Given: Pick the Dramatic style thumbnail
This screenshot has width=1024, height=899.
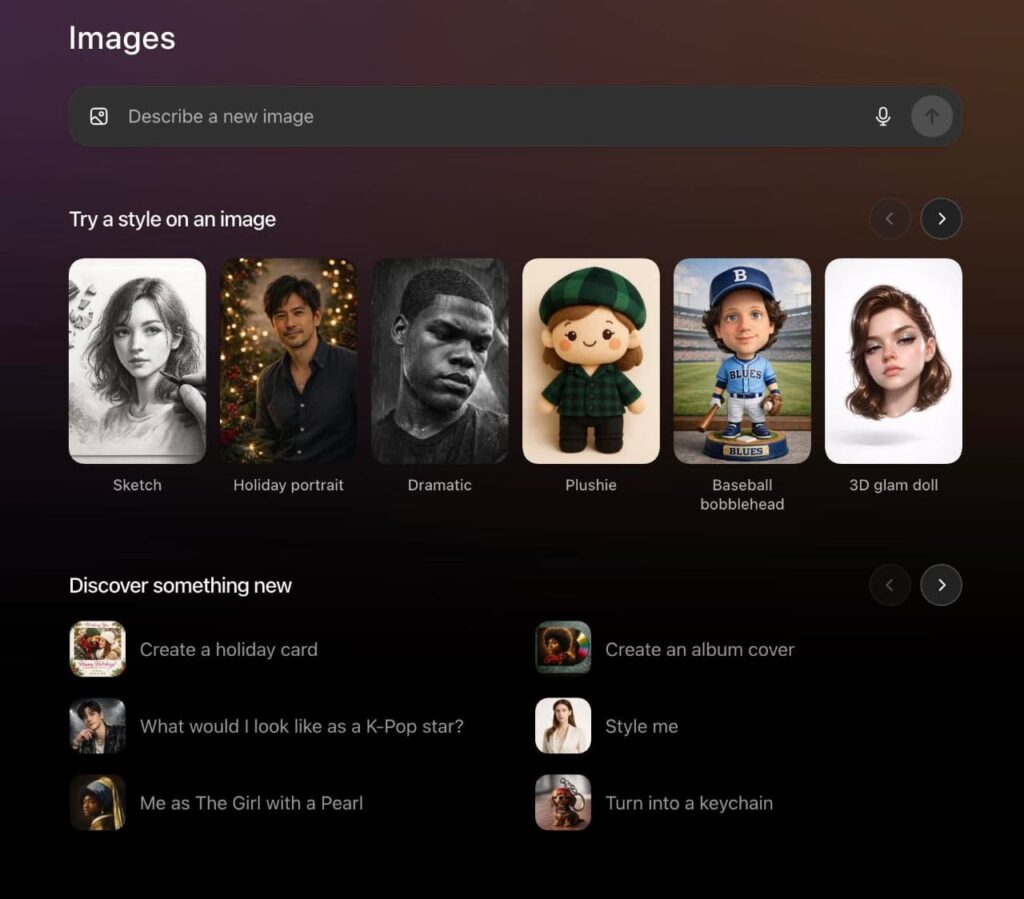Looking at the screenshot, I should click(439, 361).
